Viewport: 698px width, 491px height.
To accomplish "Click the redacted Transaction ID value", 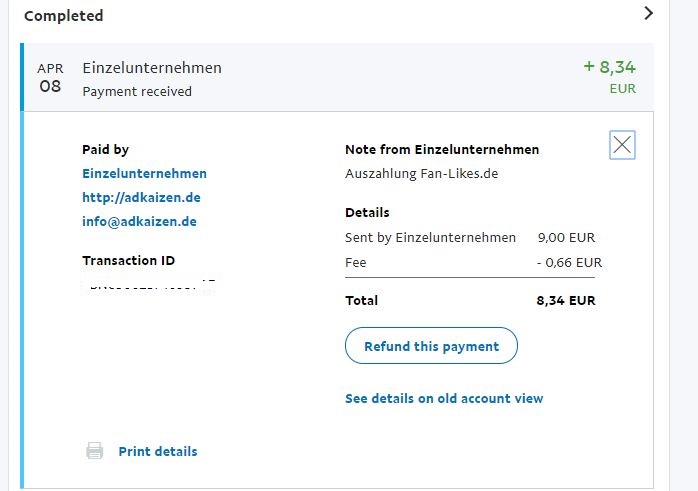I will coord(150,285).
